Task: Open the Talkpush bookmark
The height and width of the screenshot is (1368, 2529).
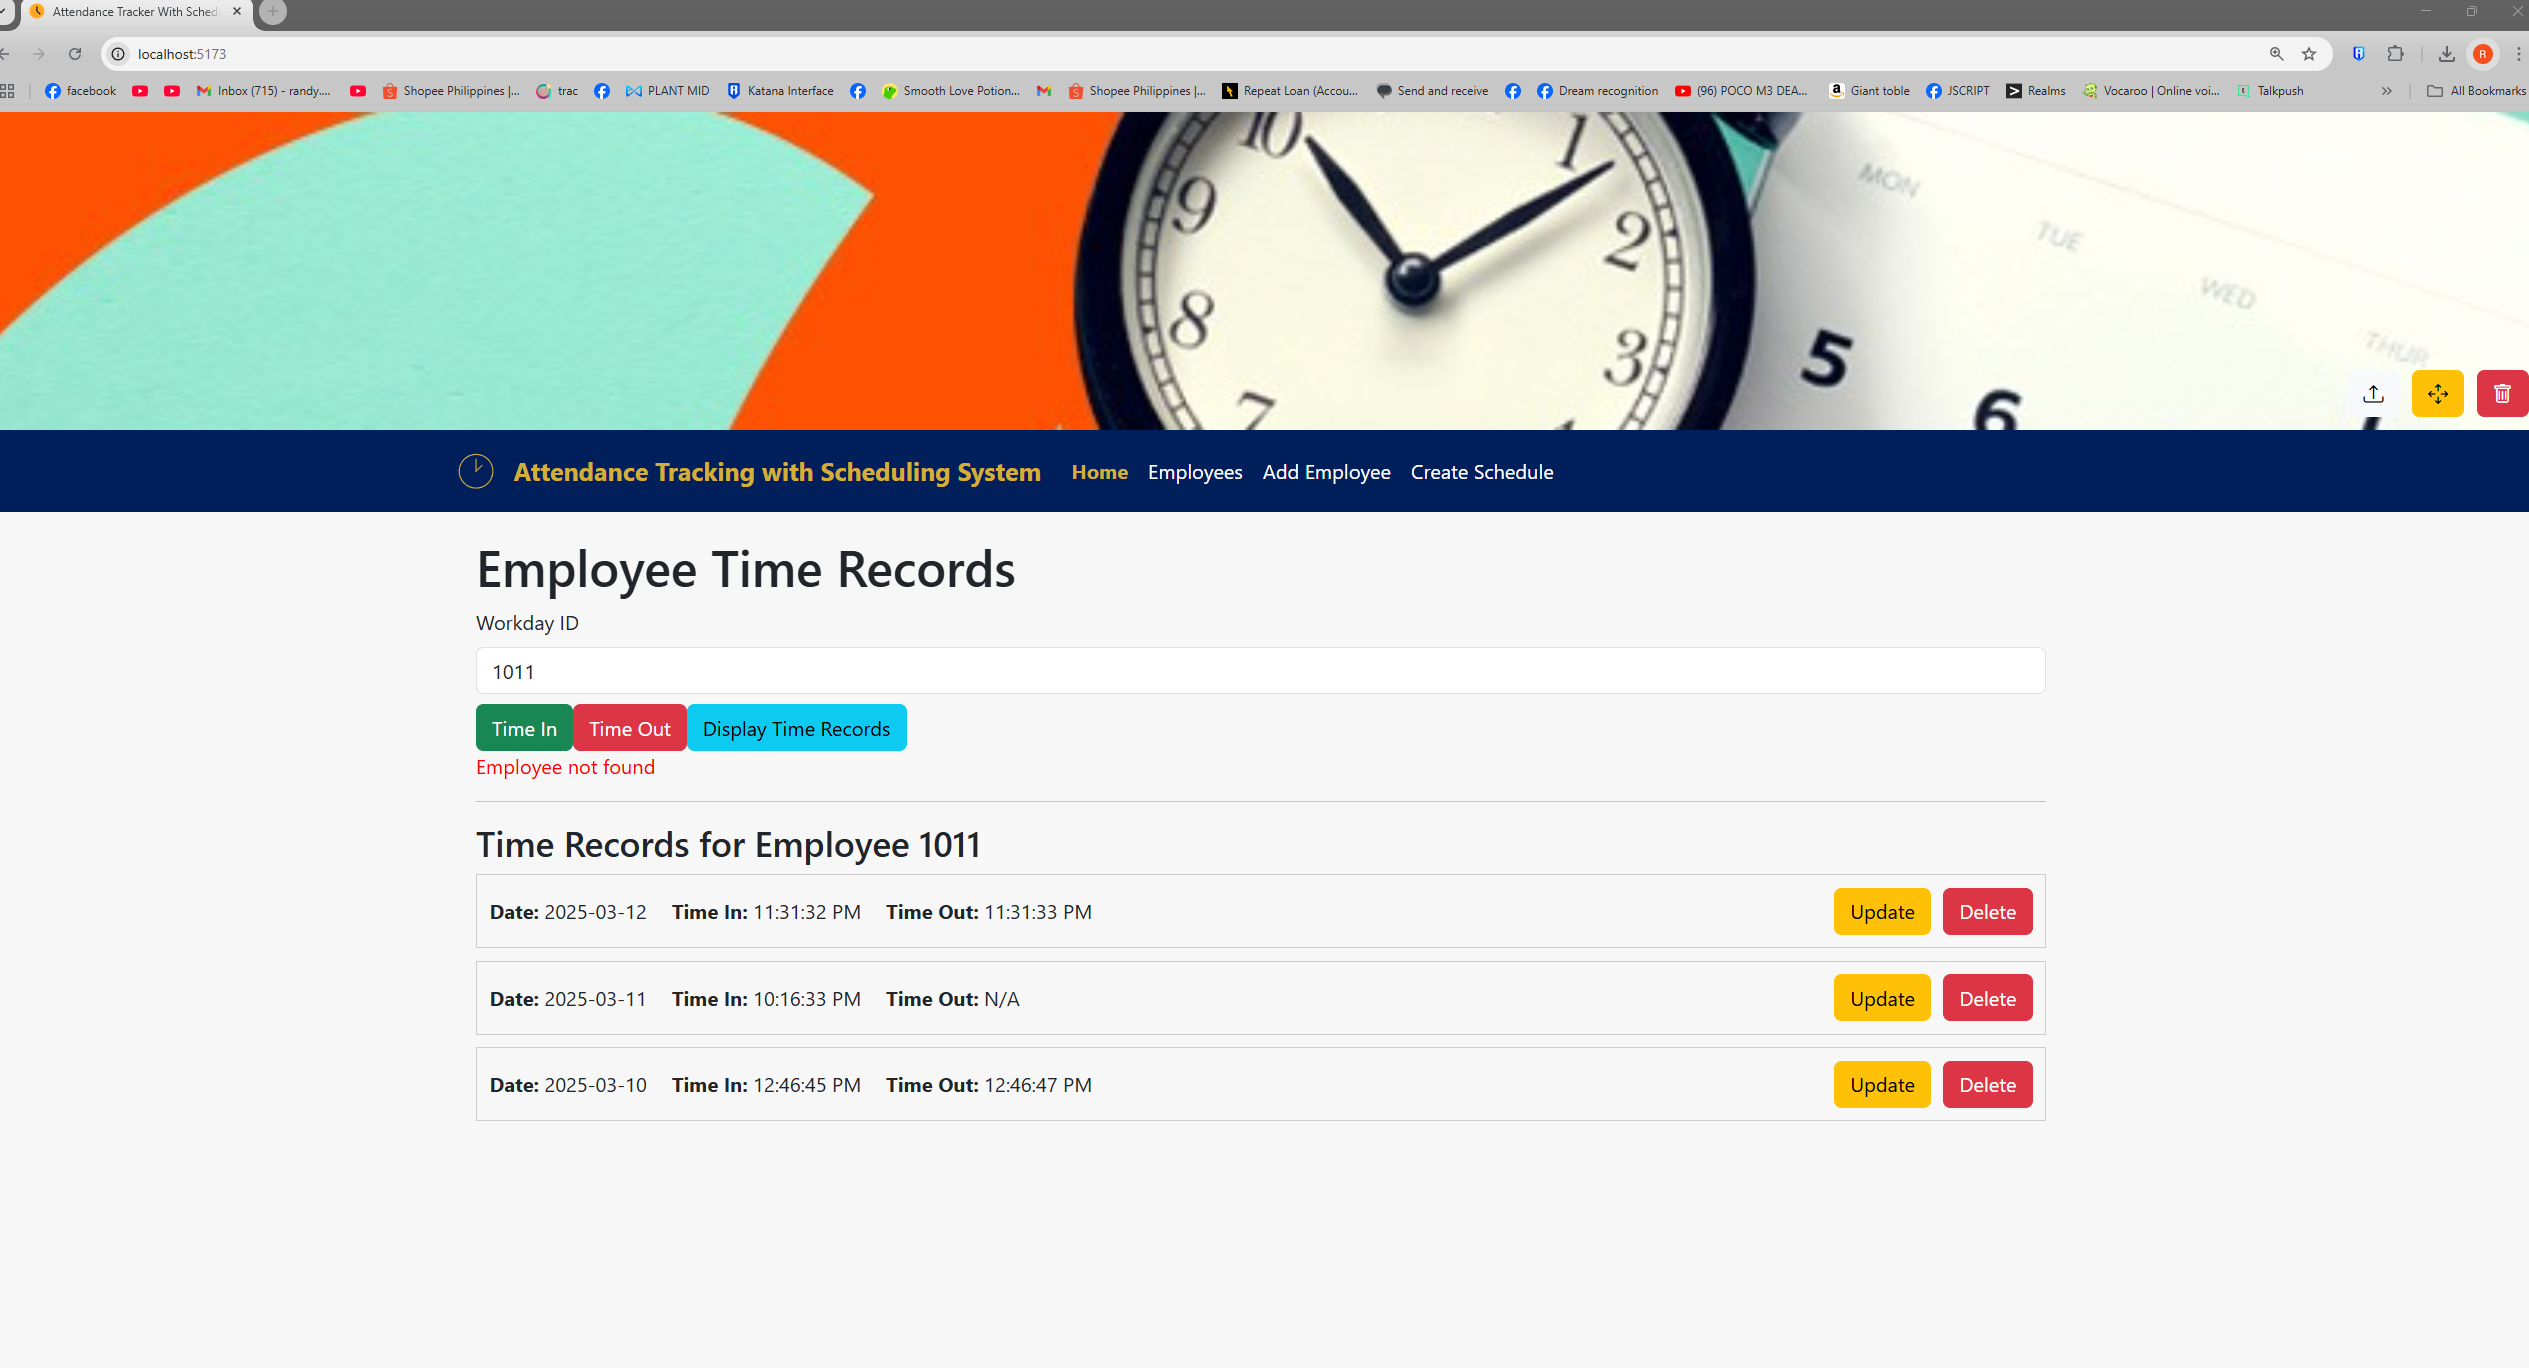Action: tap(2270, 91)
